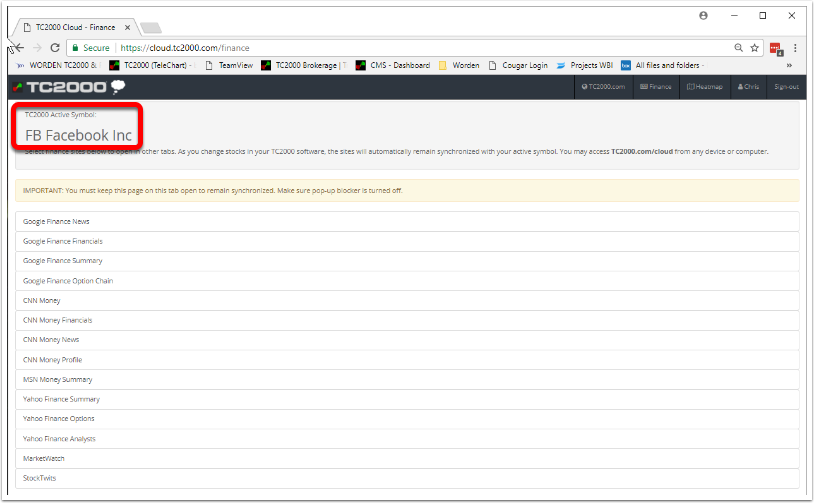This screenshot has width=814, height=503.
Task: Open CNN Money Financials
Action: [x=407, y=320]
